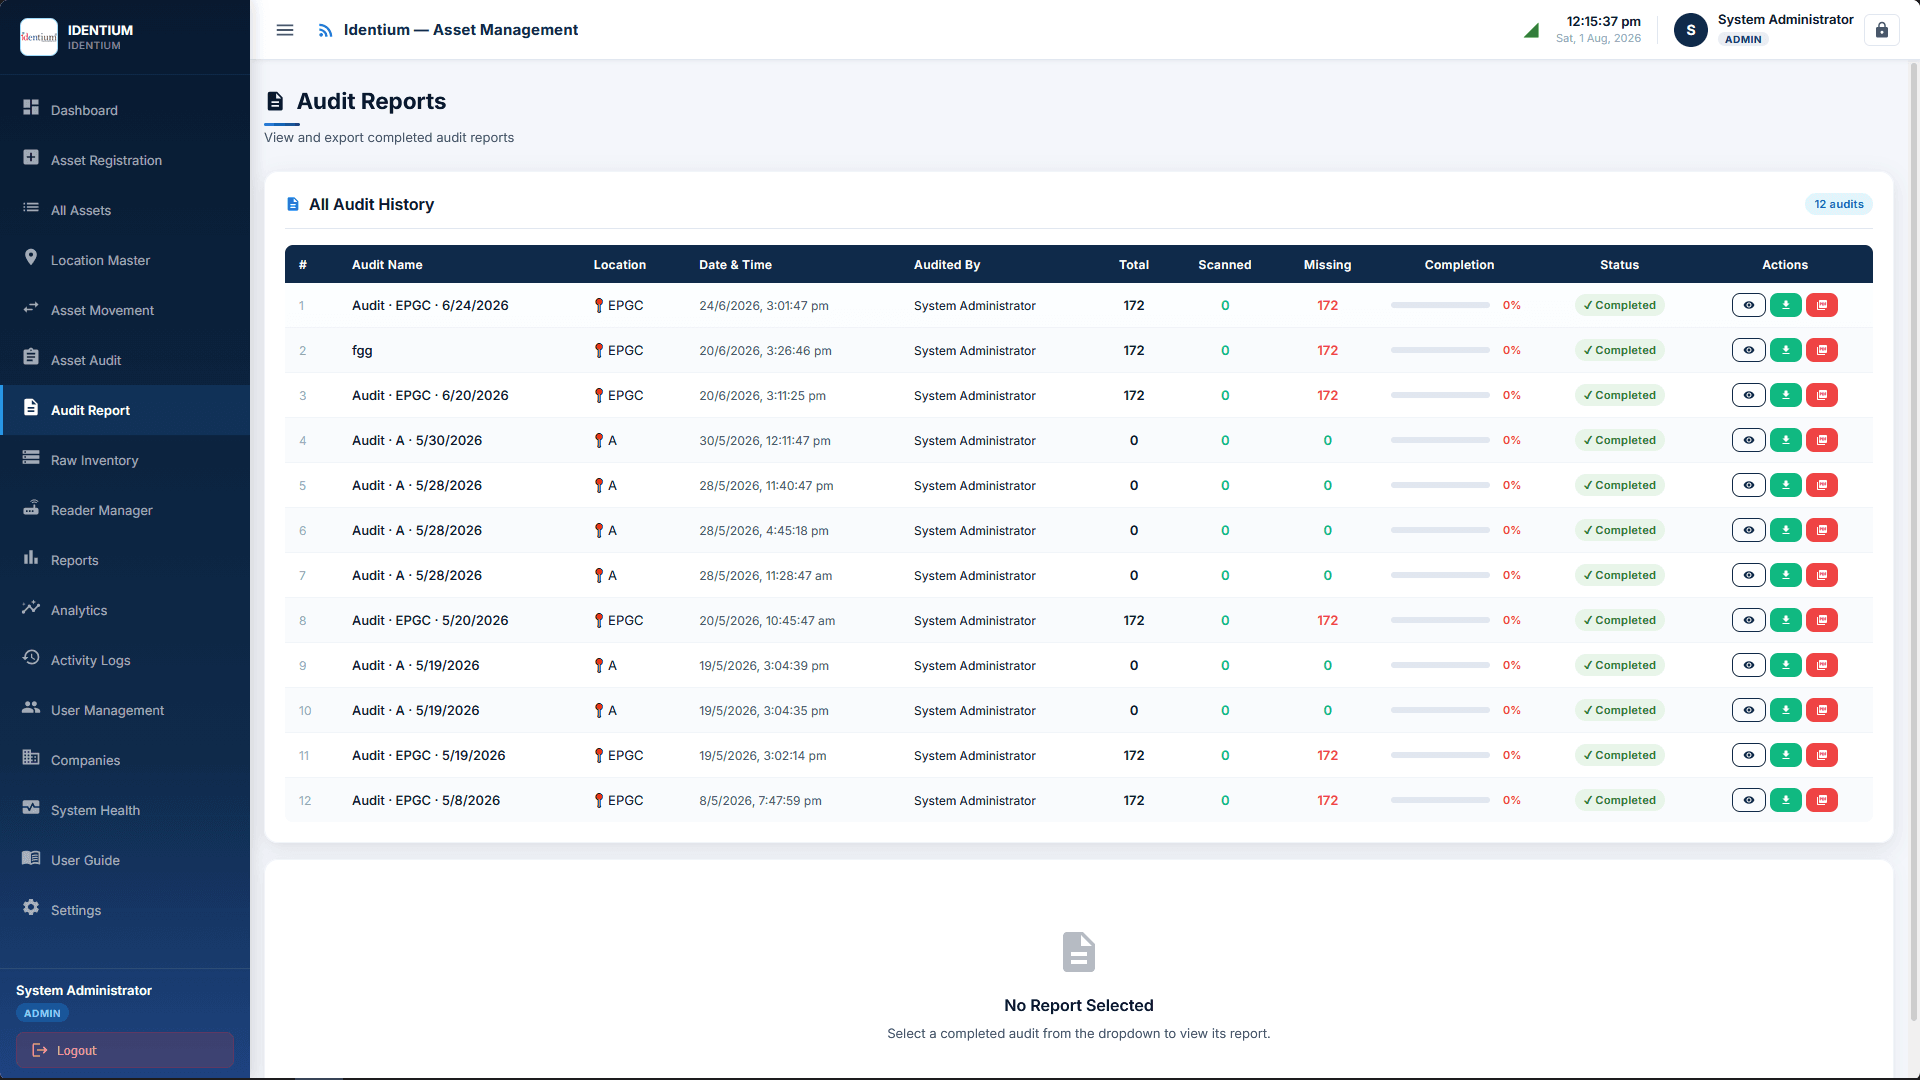This screenshot has height=1080, width=1920.
Task: Click the Missing column header
Action: tap(1327, 265)
